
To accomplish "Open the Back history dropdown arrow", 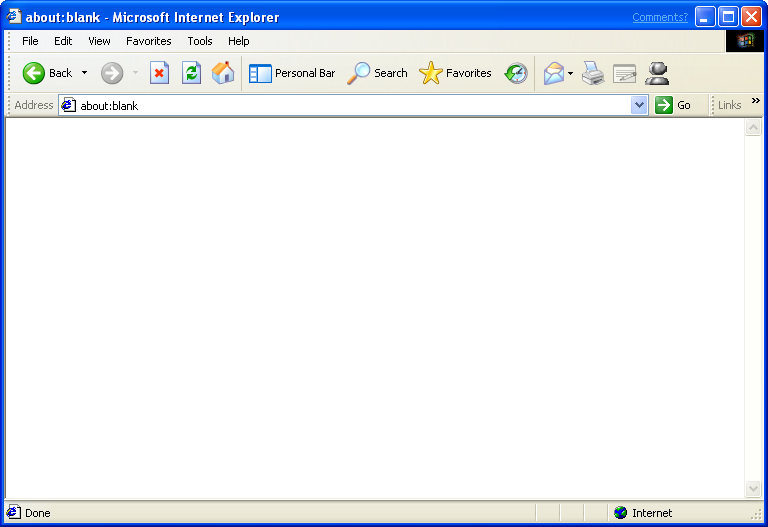I will click(84, 73).
